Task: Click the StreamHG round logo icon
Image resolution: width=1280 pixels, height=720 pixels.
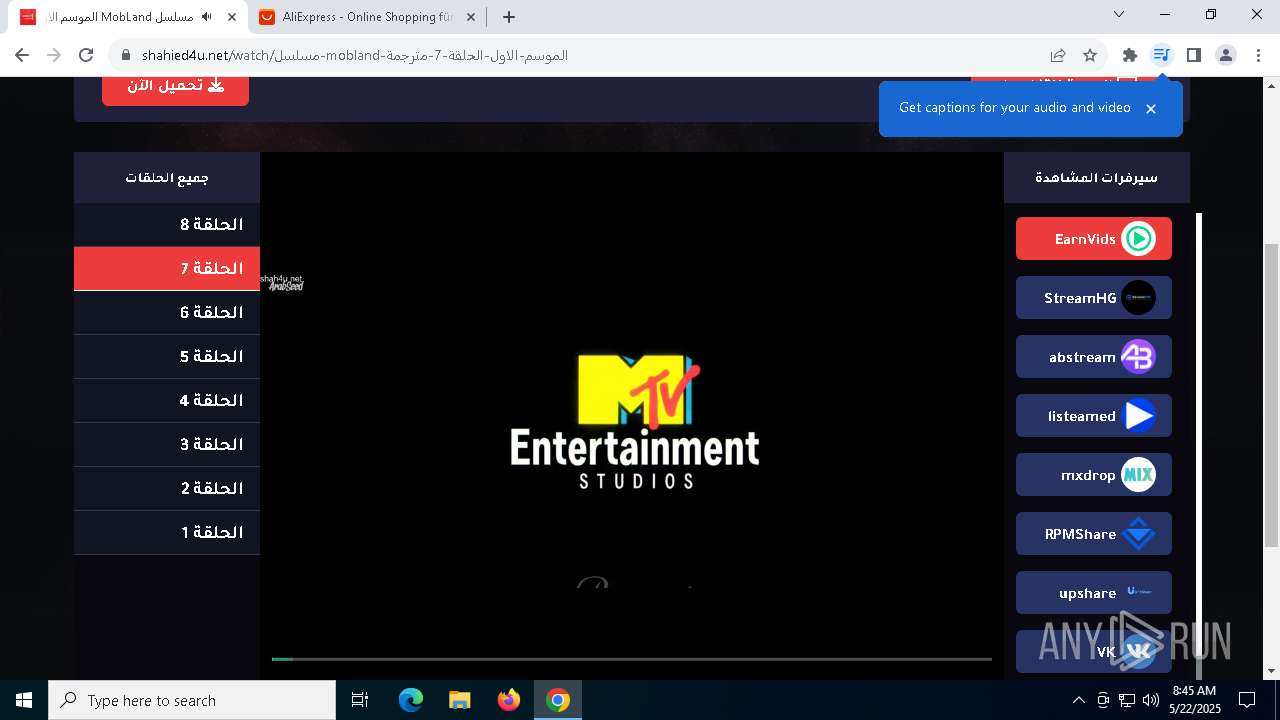Action: click(x=1138, y=298)
